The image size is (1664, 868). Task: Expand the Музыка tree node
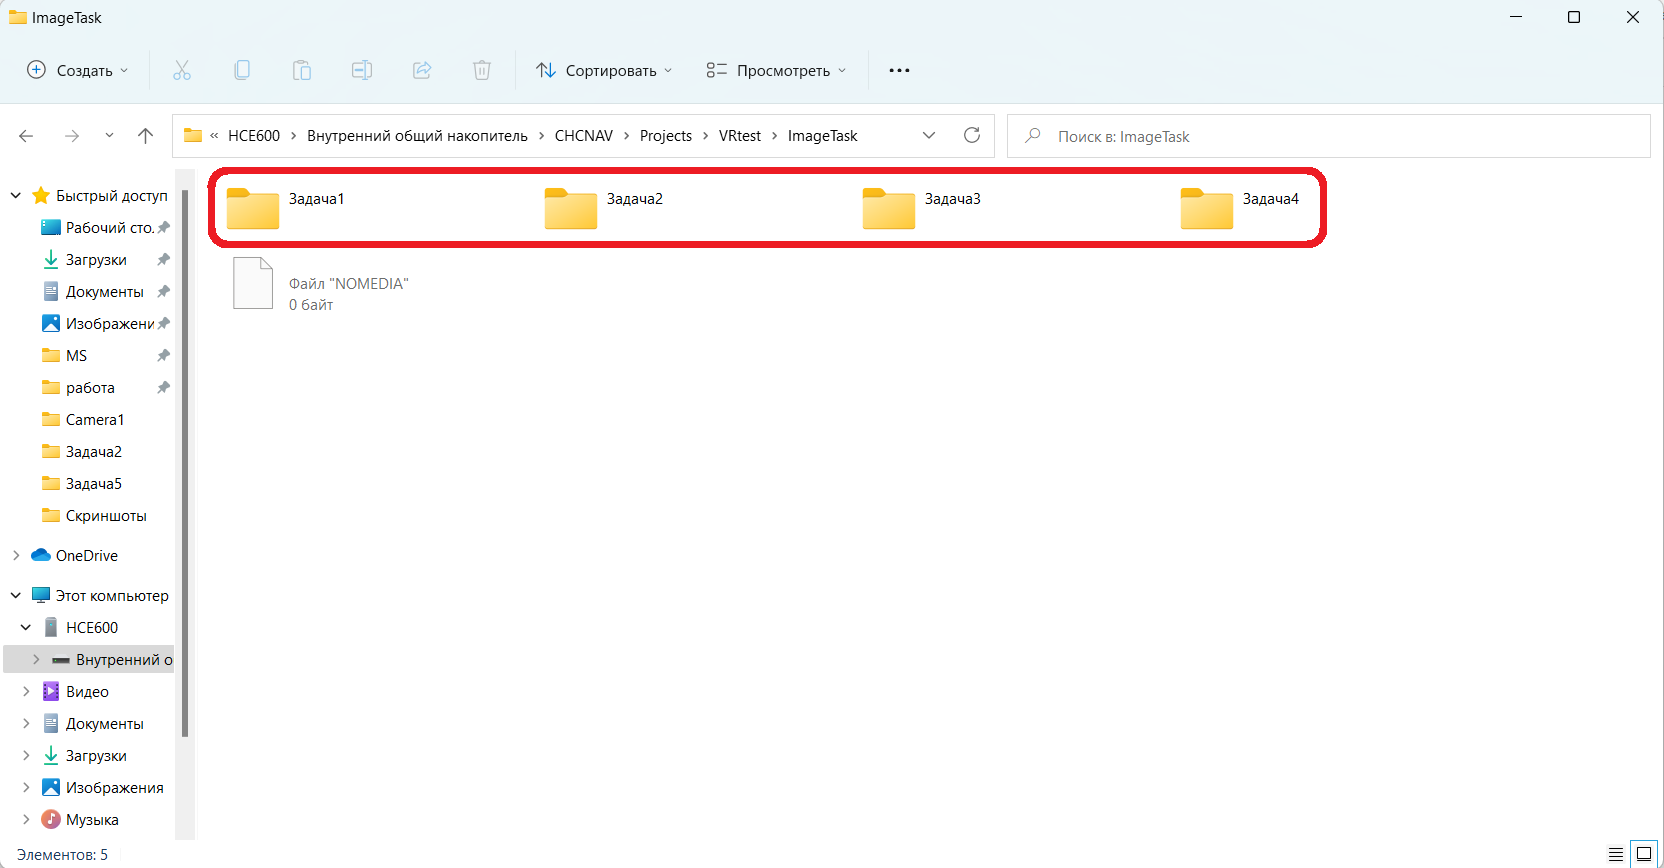coord(26,820)
